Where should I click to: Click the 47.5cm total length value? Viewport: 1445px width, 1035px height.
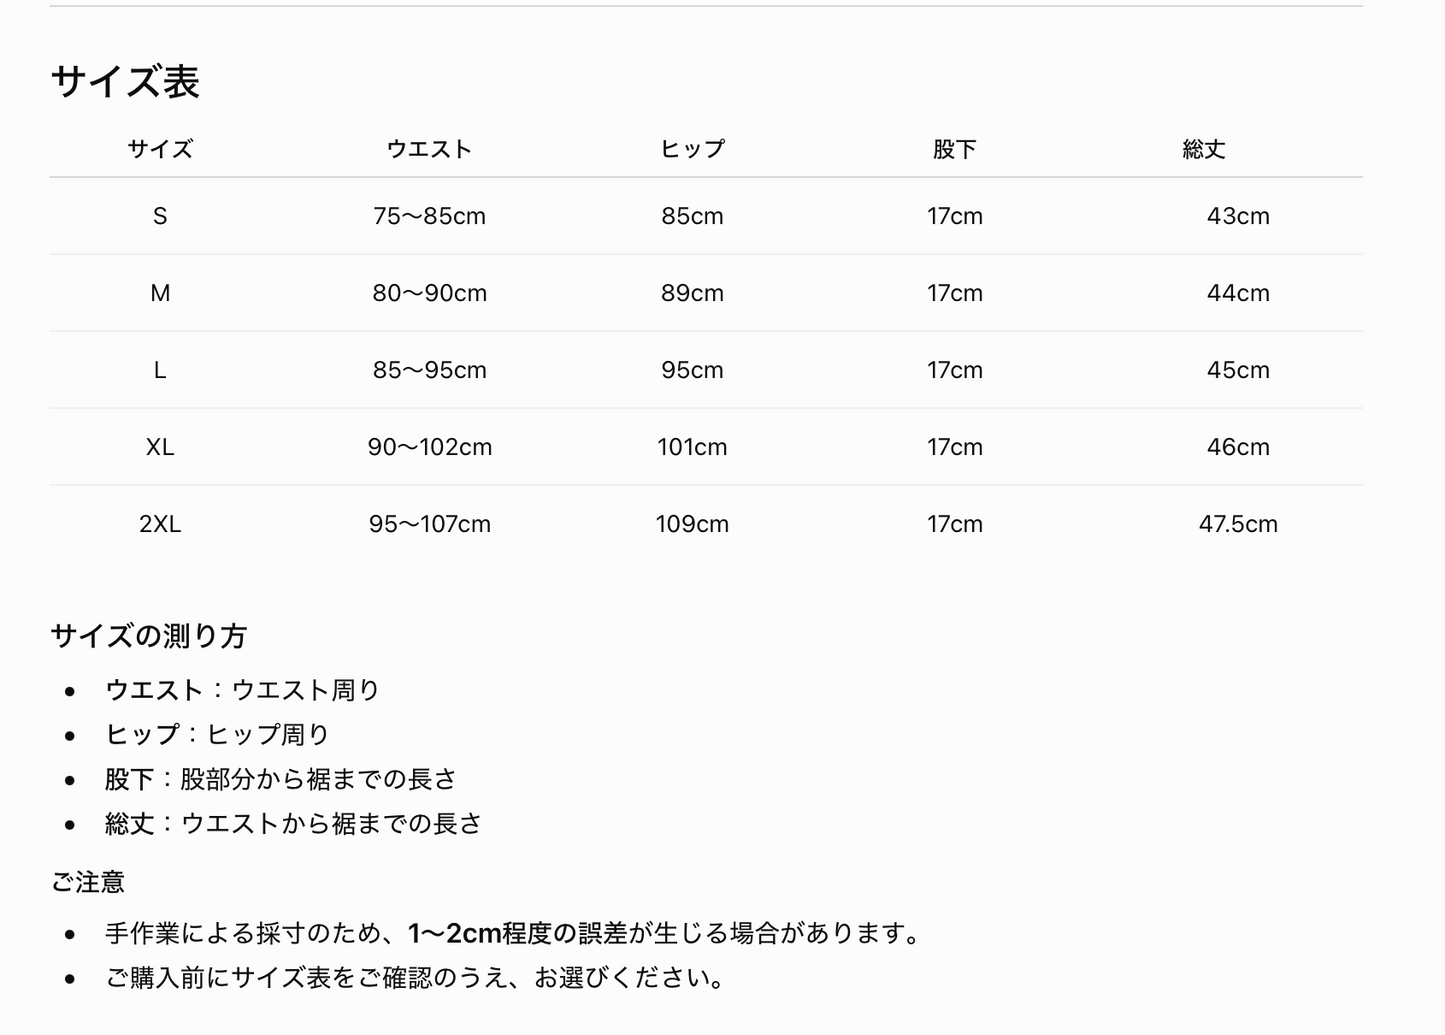click(1238, 524)
